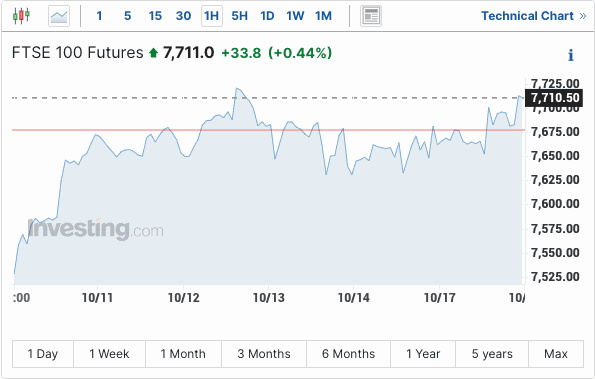595x379 pixels.
Task: Choose the 15-minute interval
Action: [155, 16]
